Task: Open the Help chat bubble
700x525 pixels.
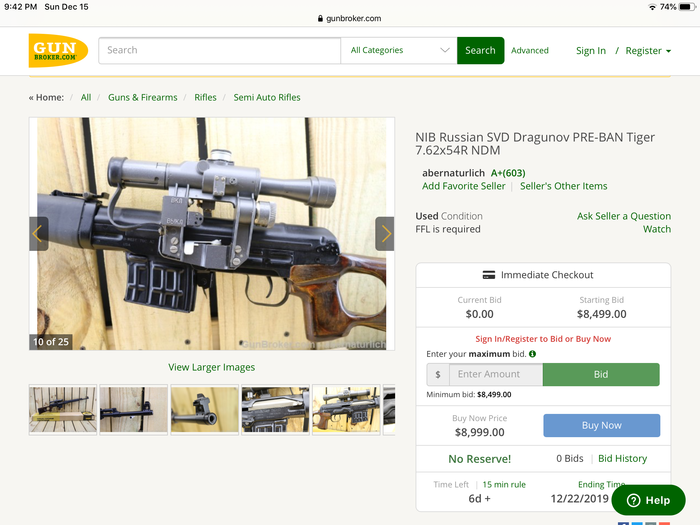Action: (x=648, y=500)
